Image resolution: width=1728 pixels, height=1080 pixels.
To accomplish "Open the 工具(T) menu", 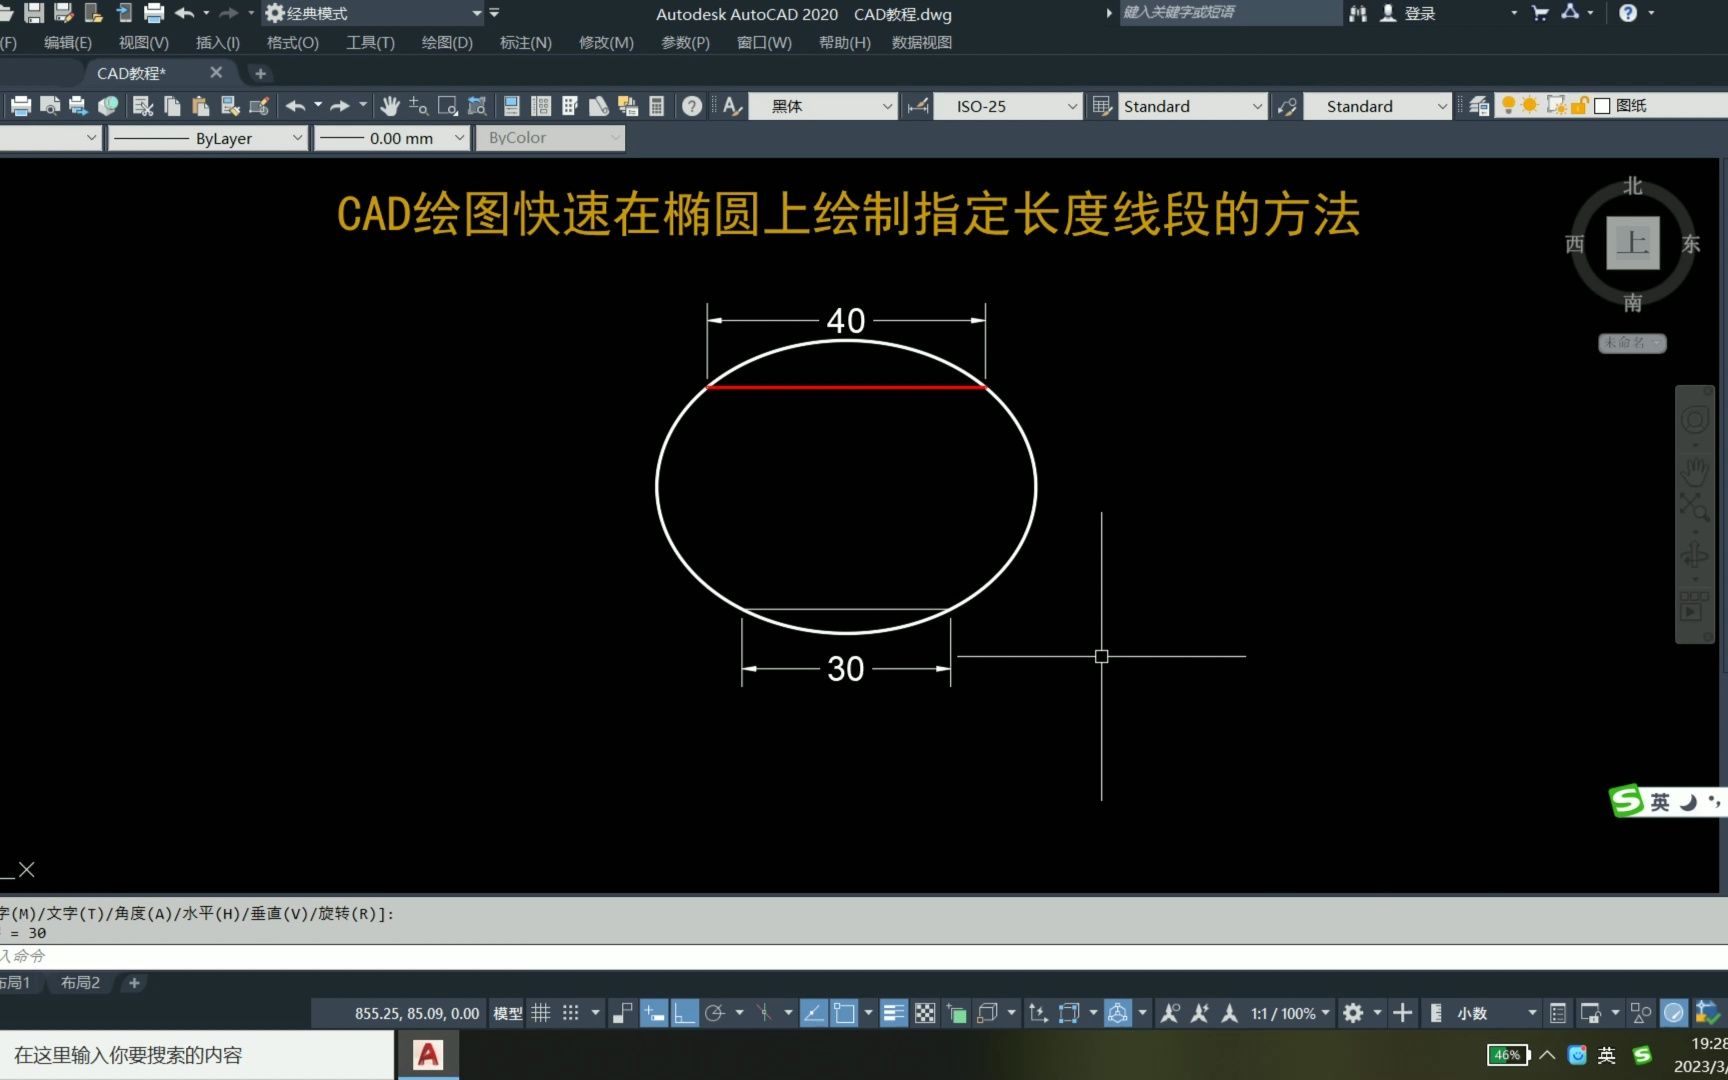I will 370,42.
